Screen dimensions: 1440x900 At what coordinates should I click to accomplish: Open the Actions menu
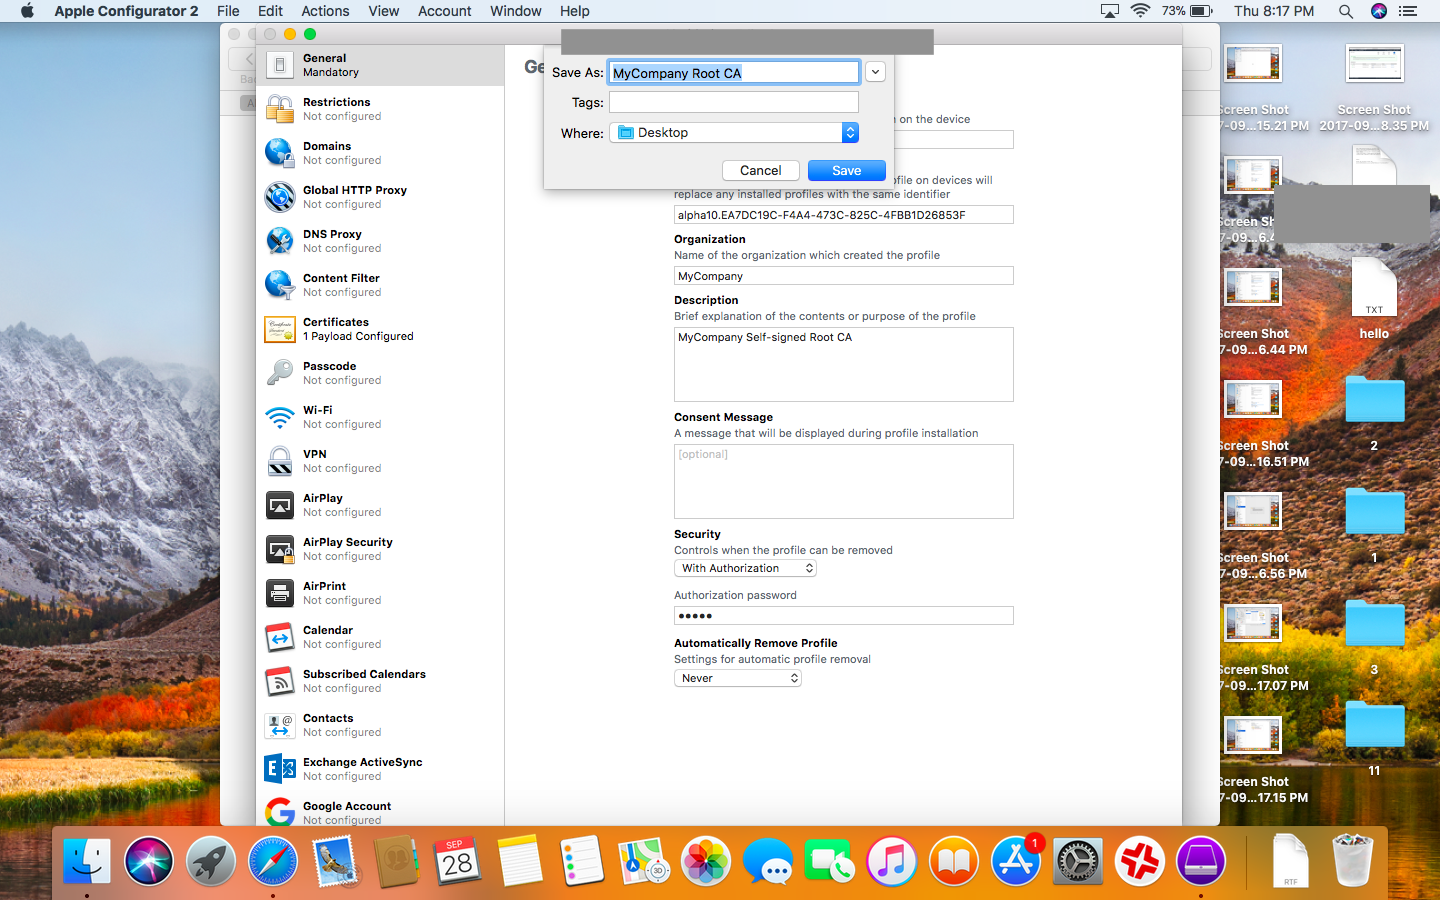325,11
